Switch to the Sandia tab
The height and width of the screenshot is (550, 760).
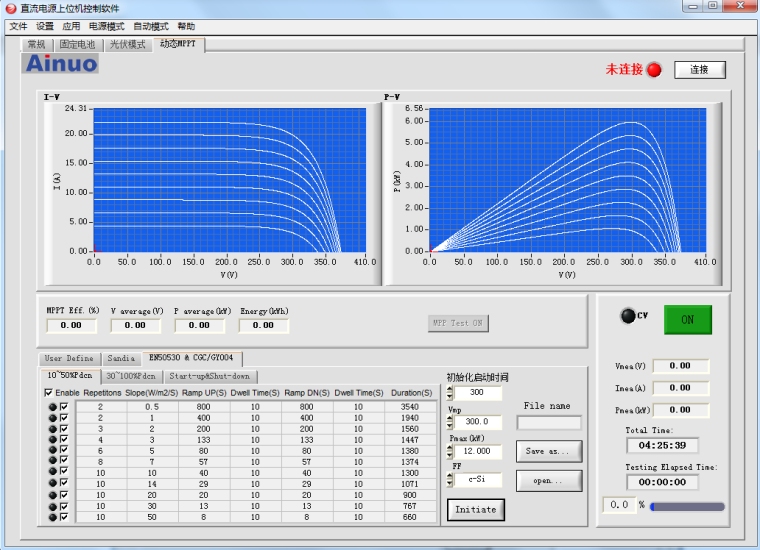[120, 358]
